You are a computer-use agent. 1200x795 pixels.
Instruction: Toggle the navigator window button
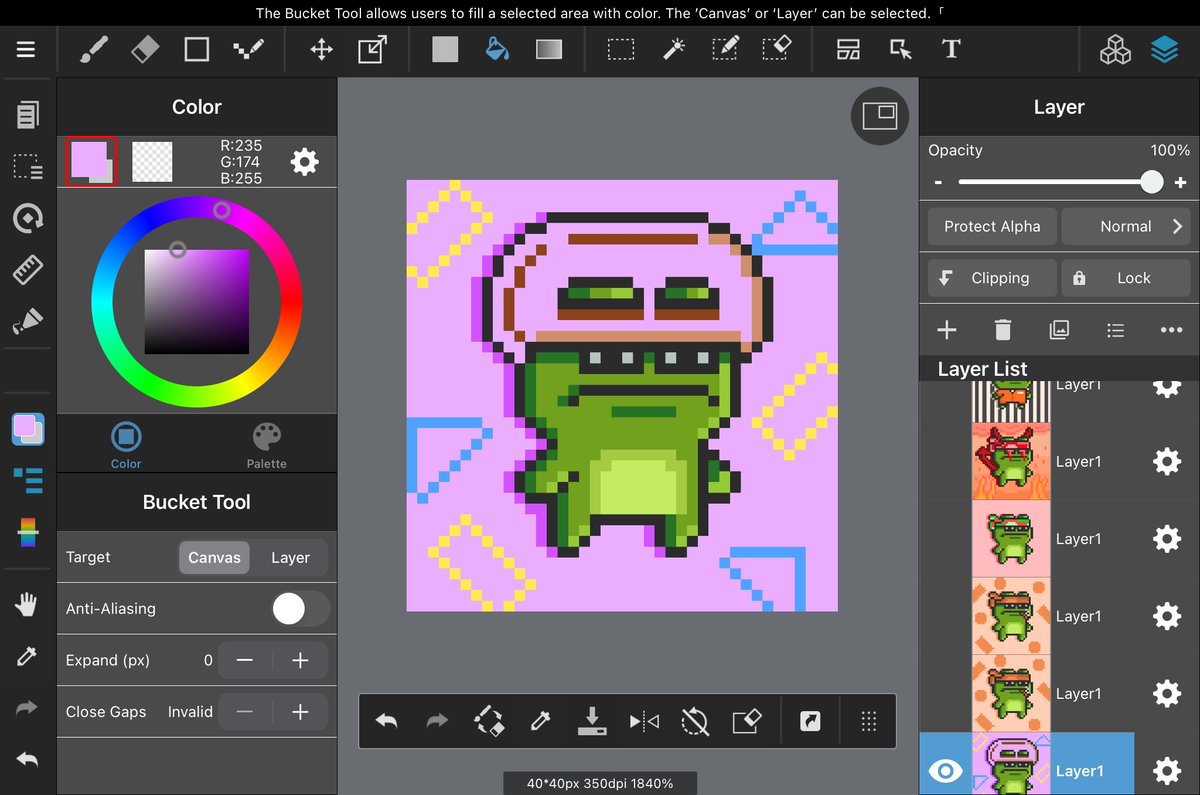pos(880,116)
